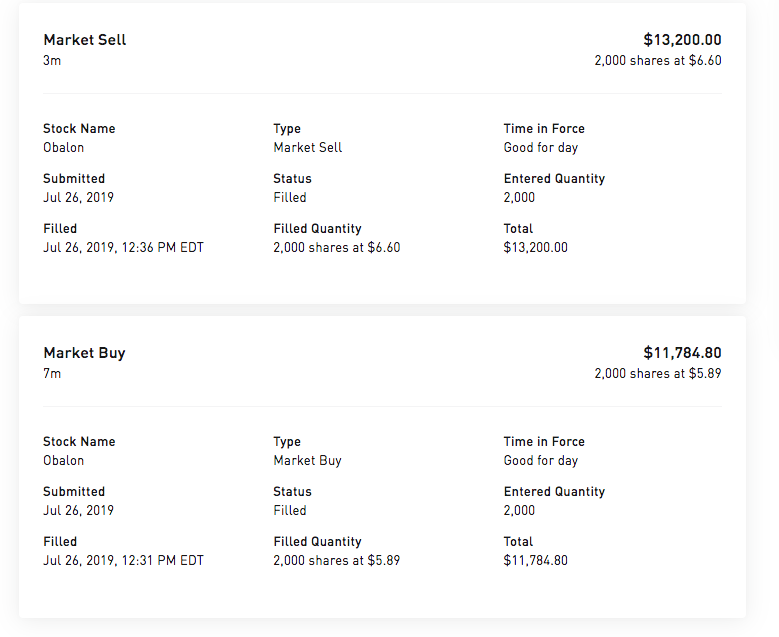Click the Market Buy value under Type
Image resolution: width=779 pixels, height=637 pixels.
point(307,460)
